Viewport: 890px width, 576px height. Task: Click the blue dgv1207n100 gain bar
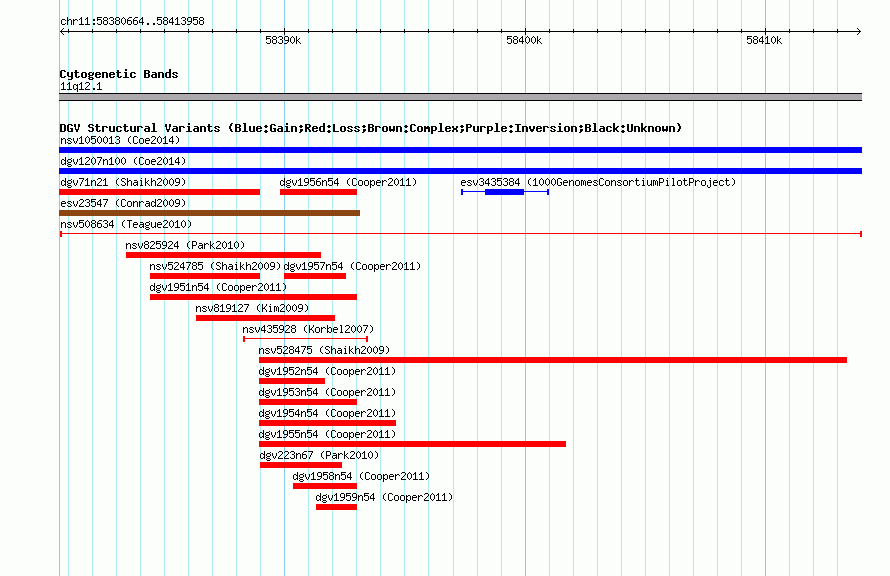(460, 171)
